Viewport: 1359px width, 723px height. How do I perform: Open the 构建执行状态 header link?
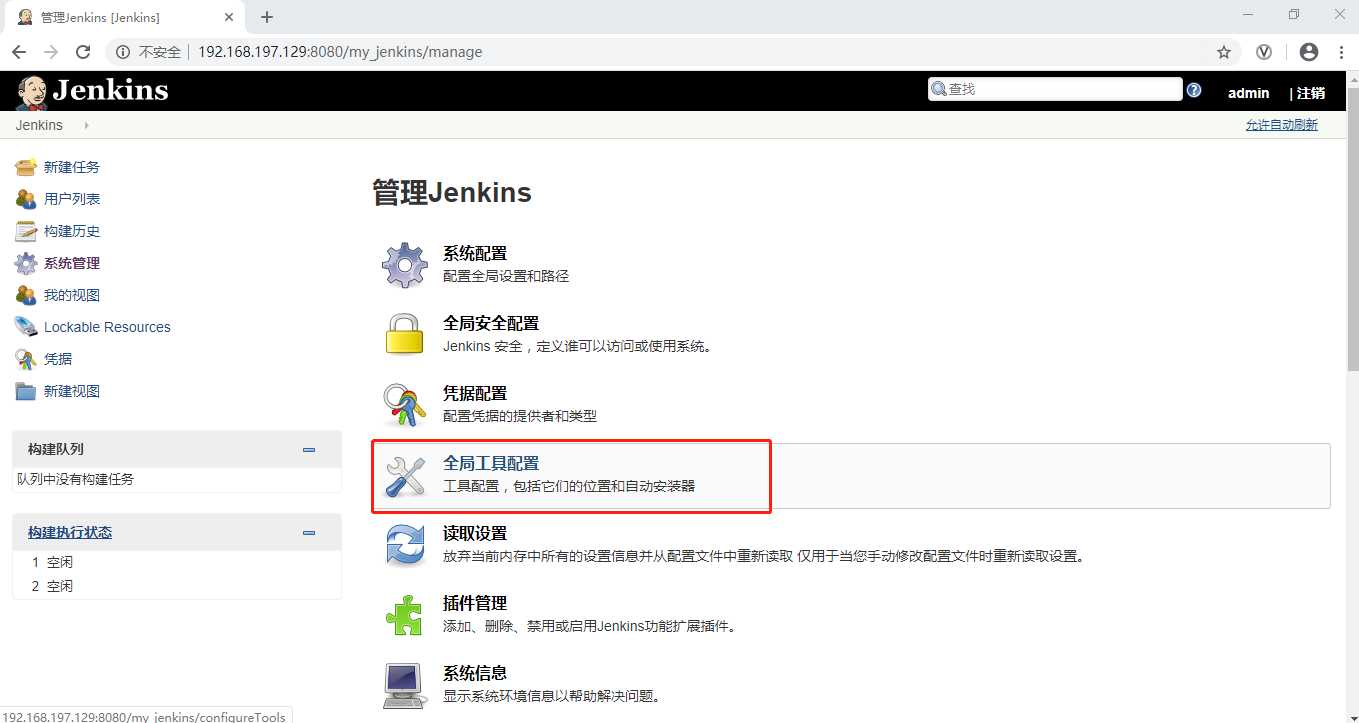coord(70,533)
